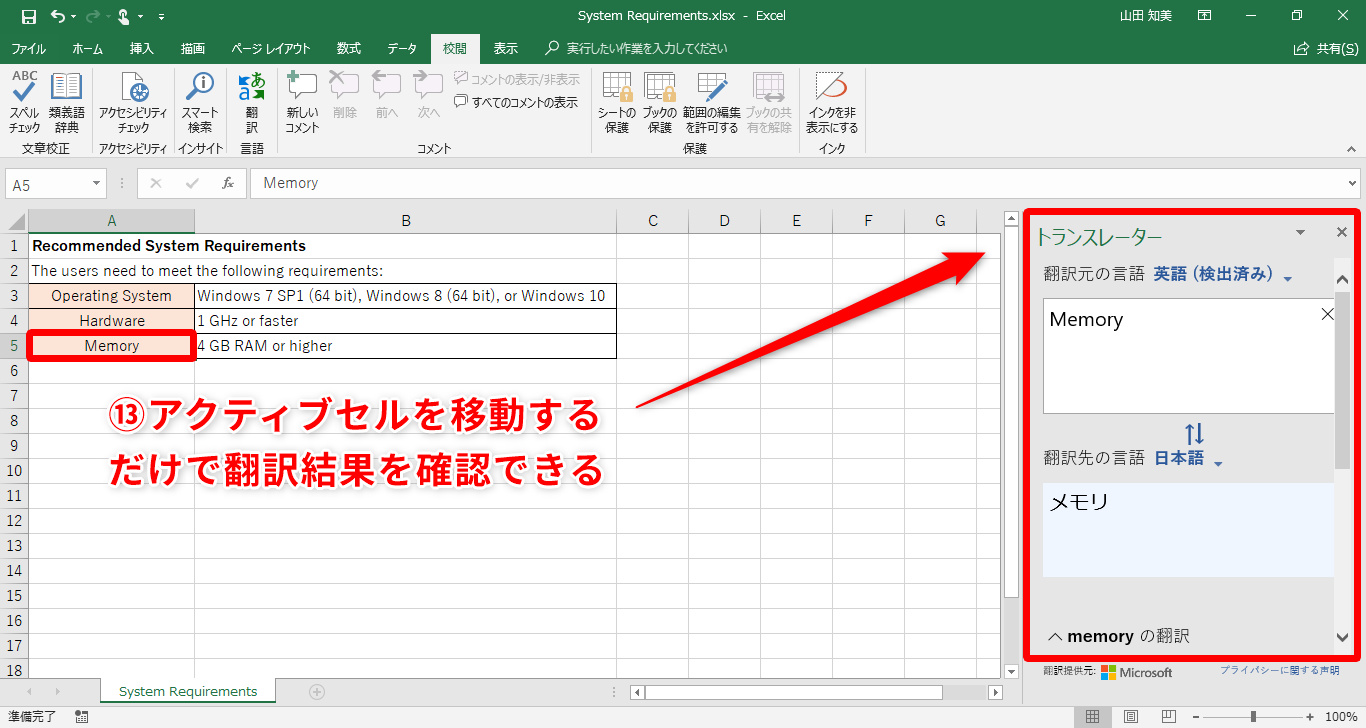Click the Redo button in title bar
The width and height of the screenshot is (1366, 728).
(x=91, y=16)
